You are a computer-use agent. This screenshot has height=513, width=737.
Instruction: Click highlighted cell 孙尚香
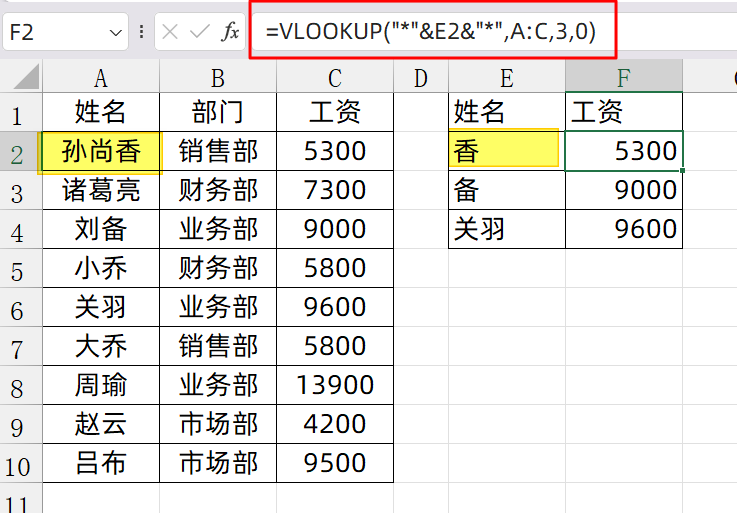pyautogui.click(x=101, y=151)
